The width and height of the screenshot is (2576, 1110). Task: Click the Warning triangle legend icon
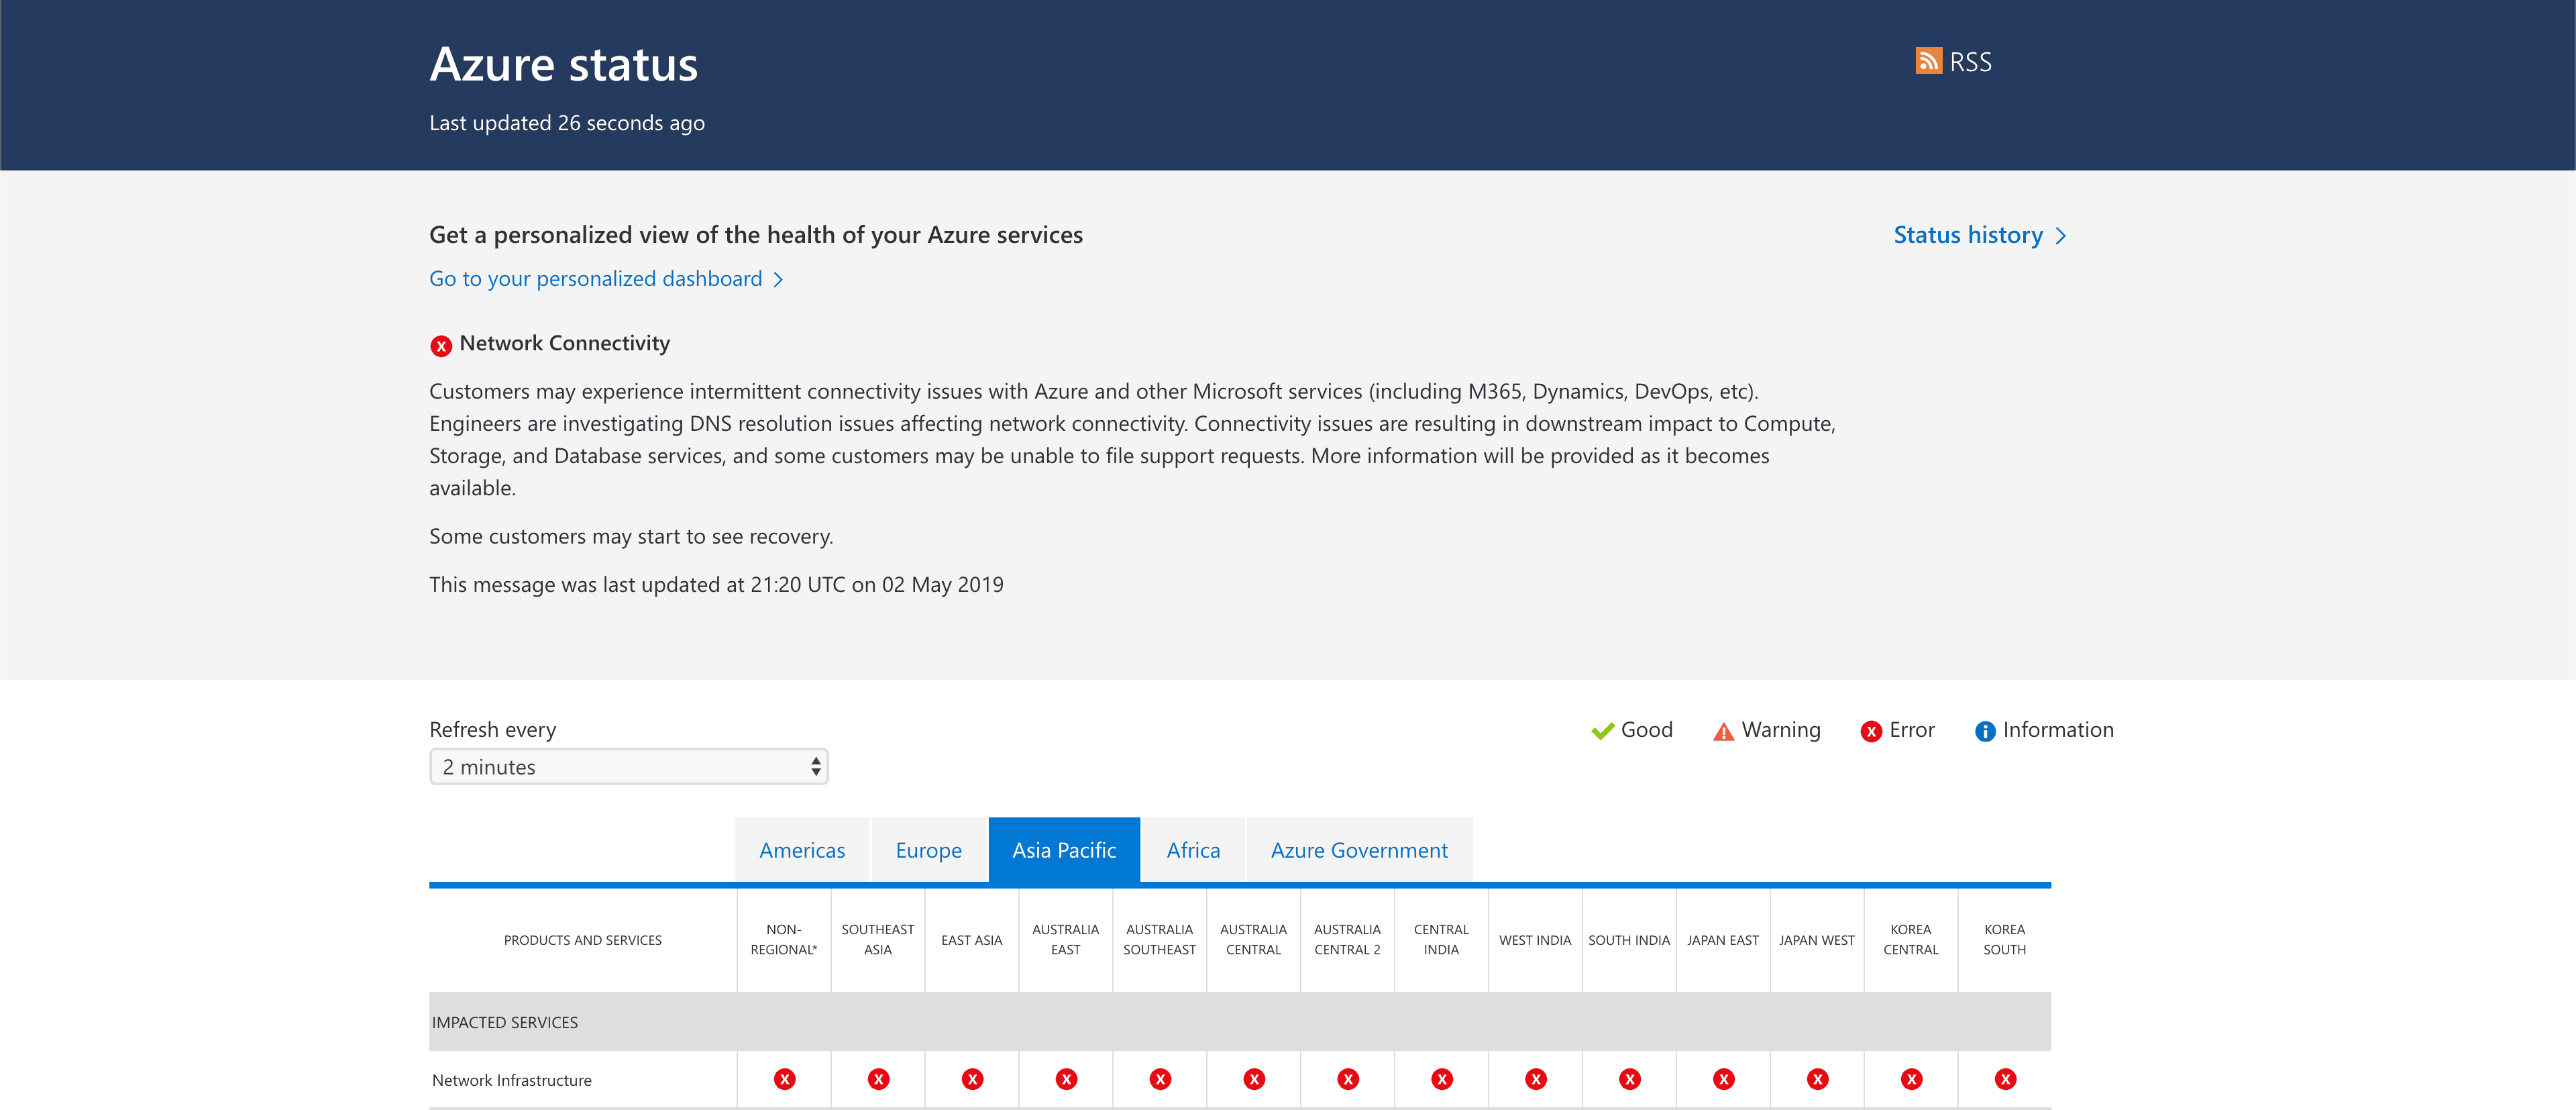1723,732
